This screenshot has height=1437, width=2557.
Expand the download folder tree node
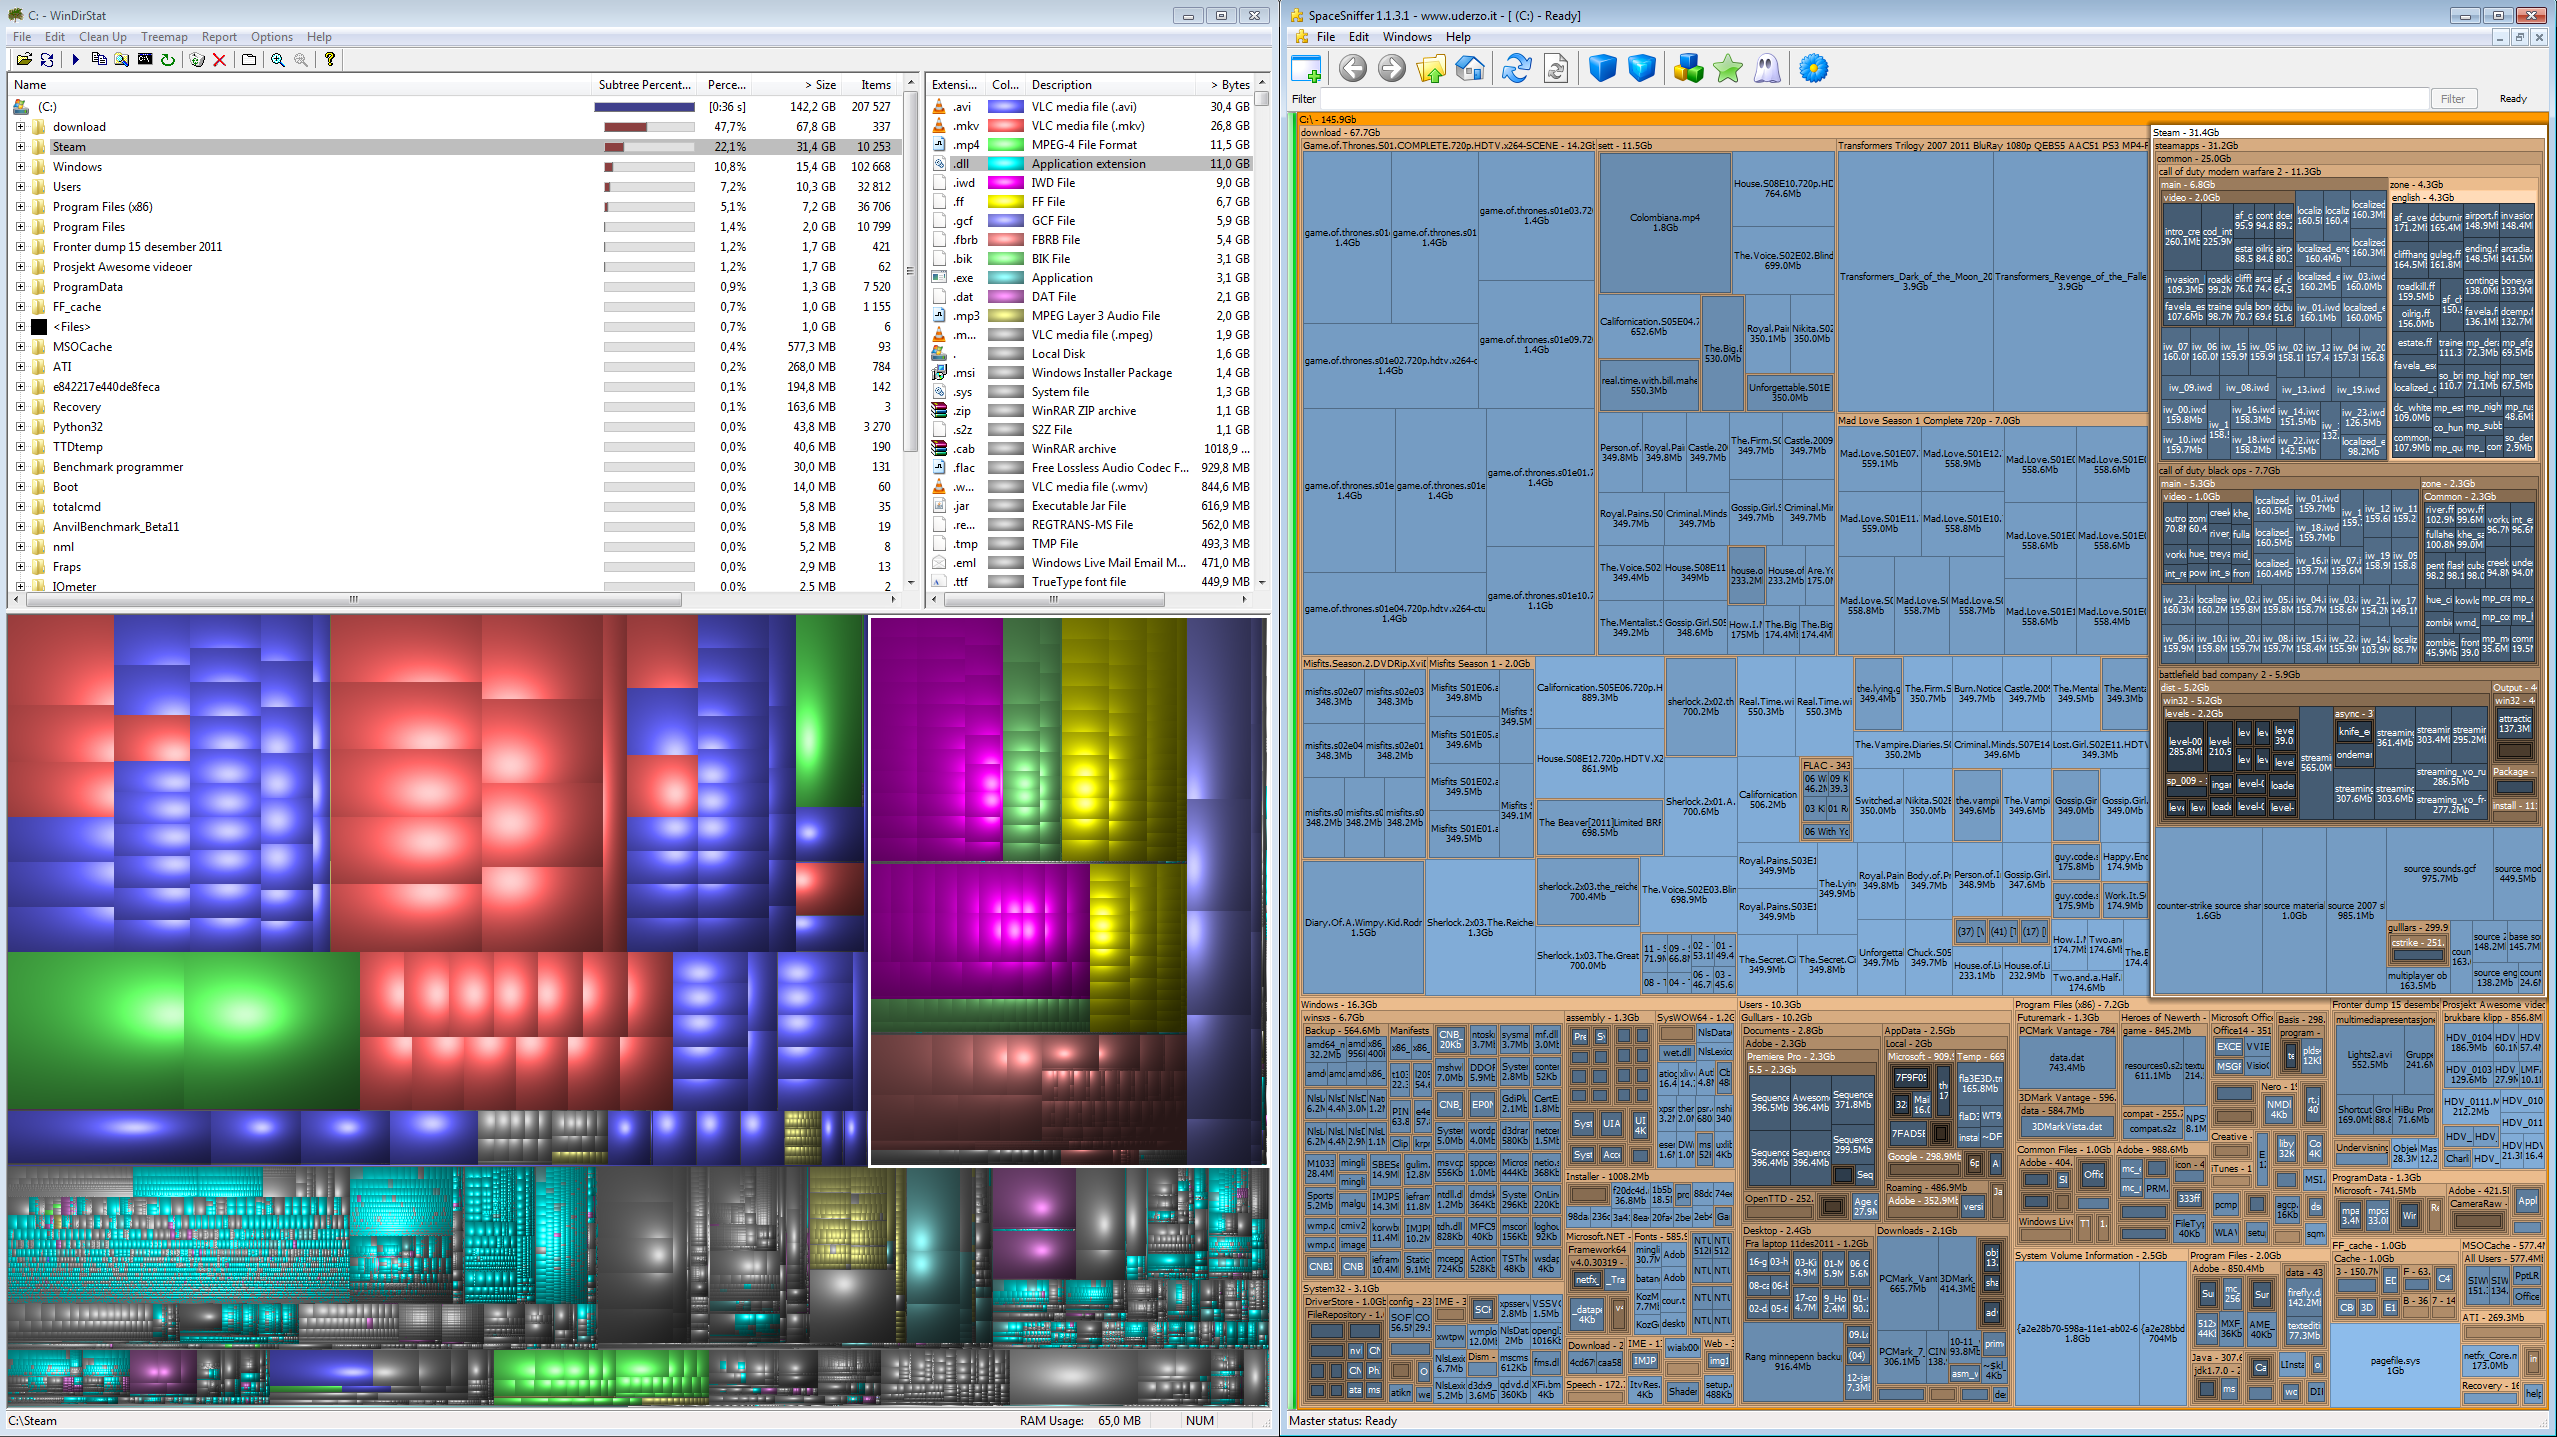(20, 127)
